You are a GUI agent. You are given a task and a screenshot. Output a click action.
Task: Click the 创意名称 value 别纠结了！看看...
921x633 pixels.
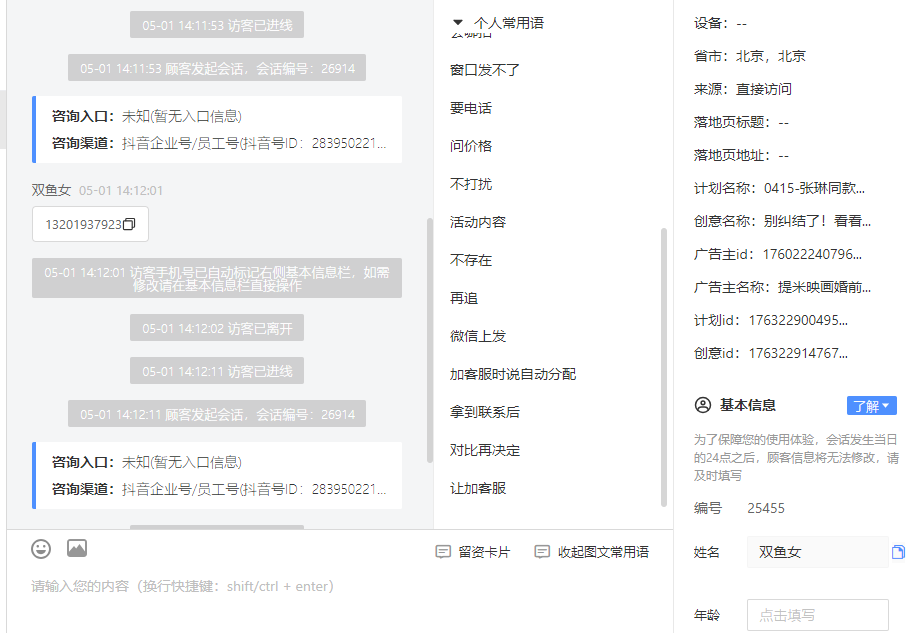[817, 221]
